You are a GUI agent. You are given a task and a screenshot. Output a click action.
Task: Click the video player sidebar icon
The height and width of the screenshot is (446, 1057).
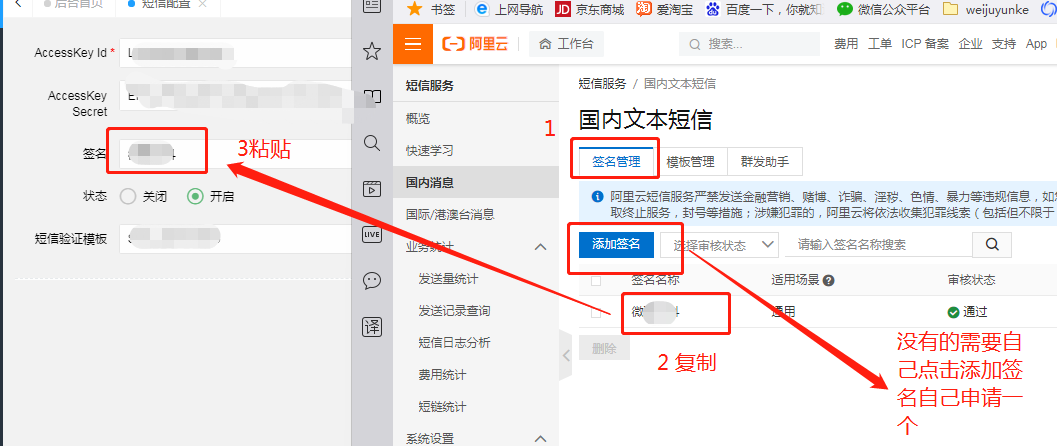(x=372, y=189)
